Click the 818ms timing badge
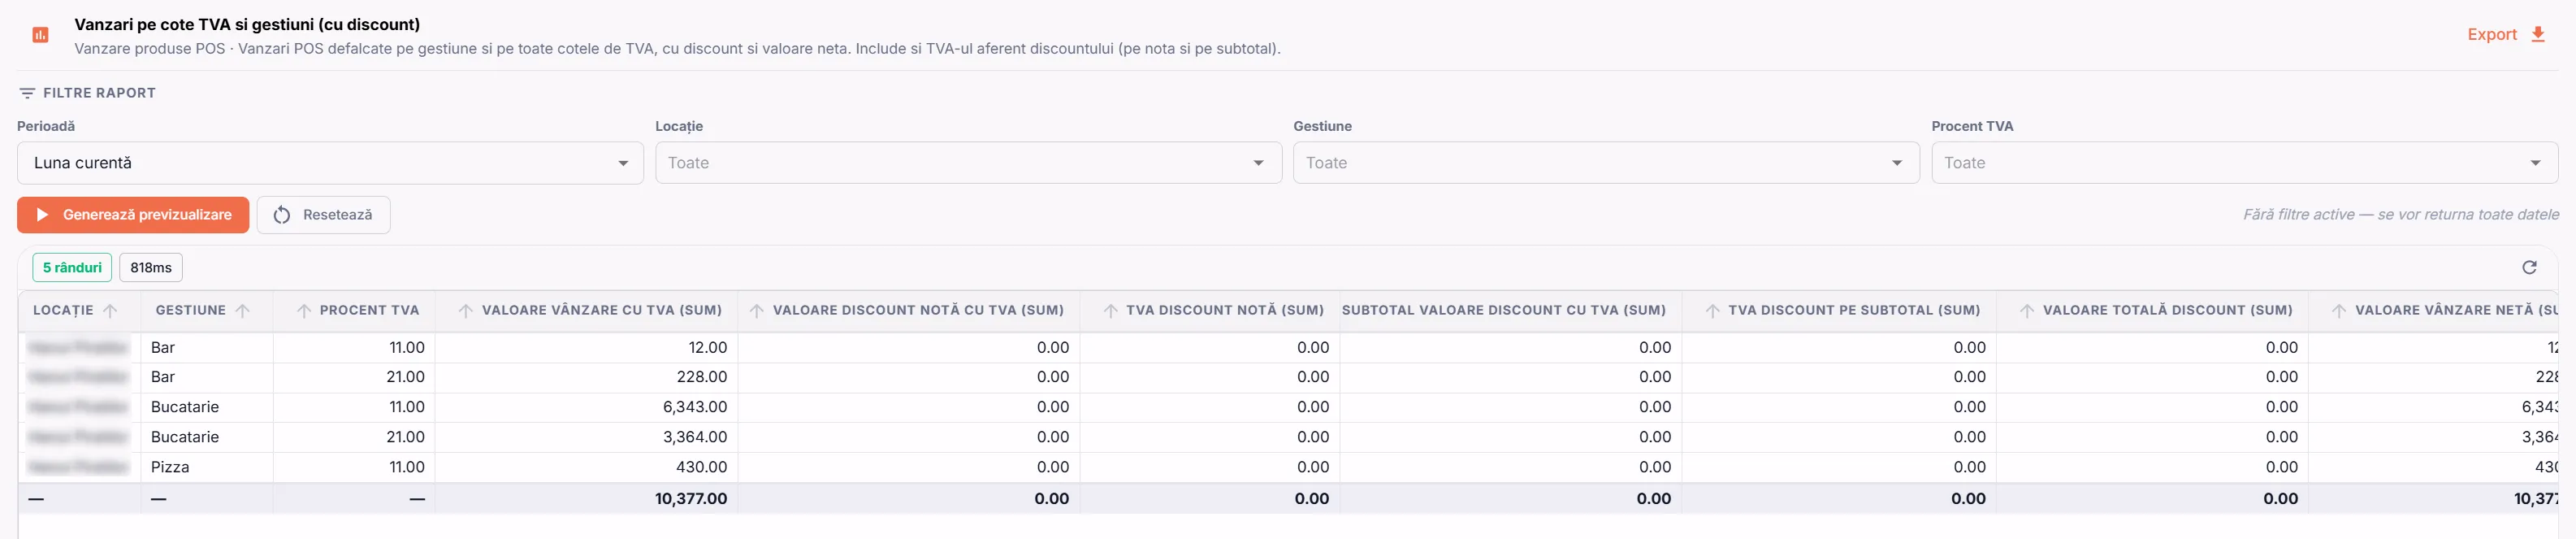Screen dimensions: 2576x539 (151, 268)
